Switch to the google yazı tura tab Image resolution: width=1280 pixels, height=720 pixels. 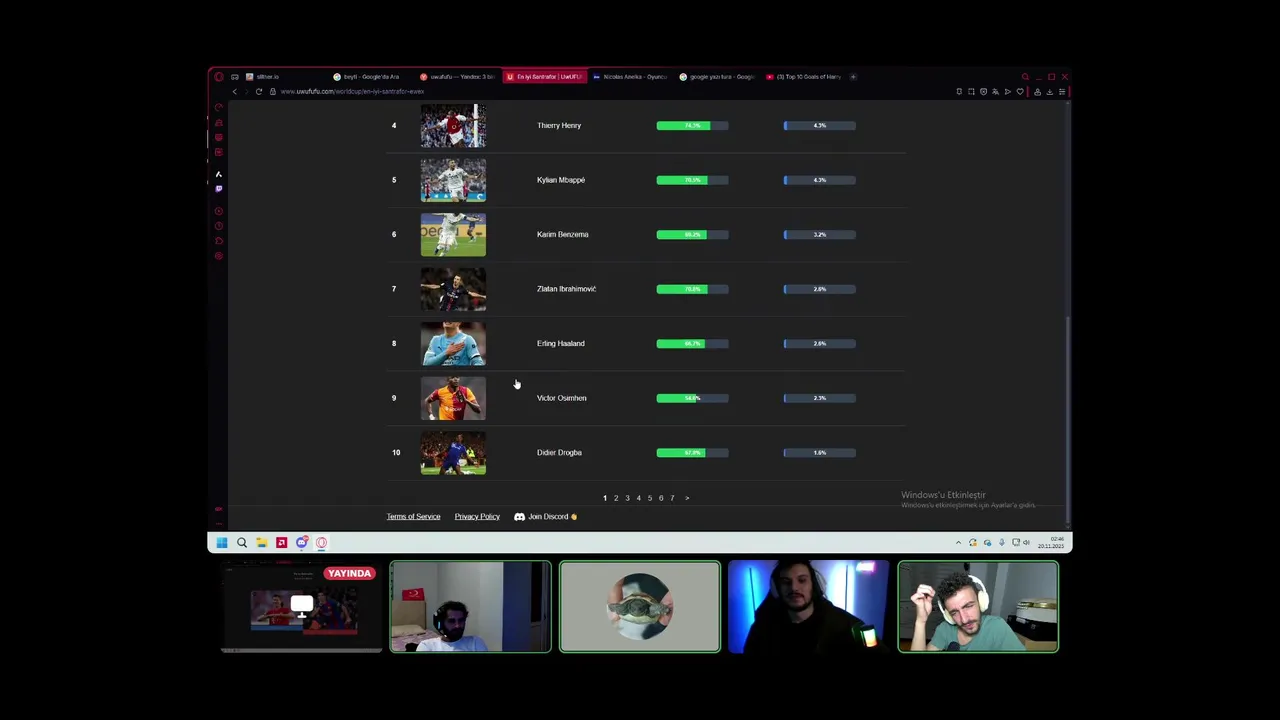pyautogui.click(x=719, y=77)
